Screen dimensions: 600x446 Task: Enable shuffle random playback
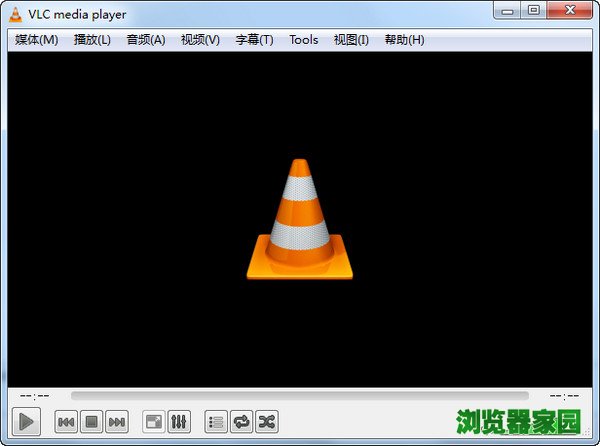(266, 422)
